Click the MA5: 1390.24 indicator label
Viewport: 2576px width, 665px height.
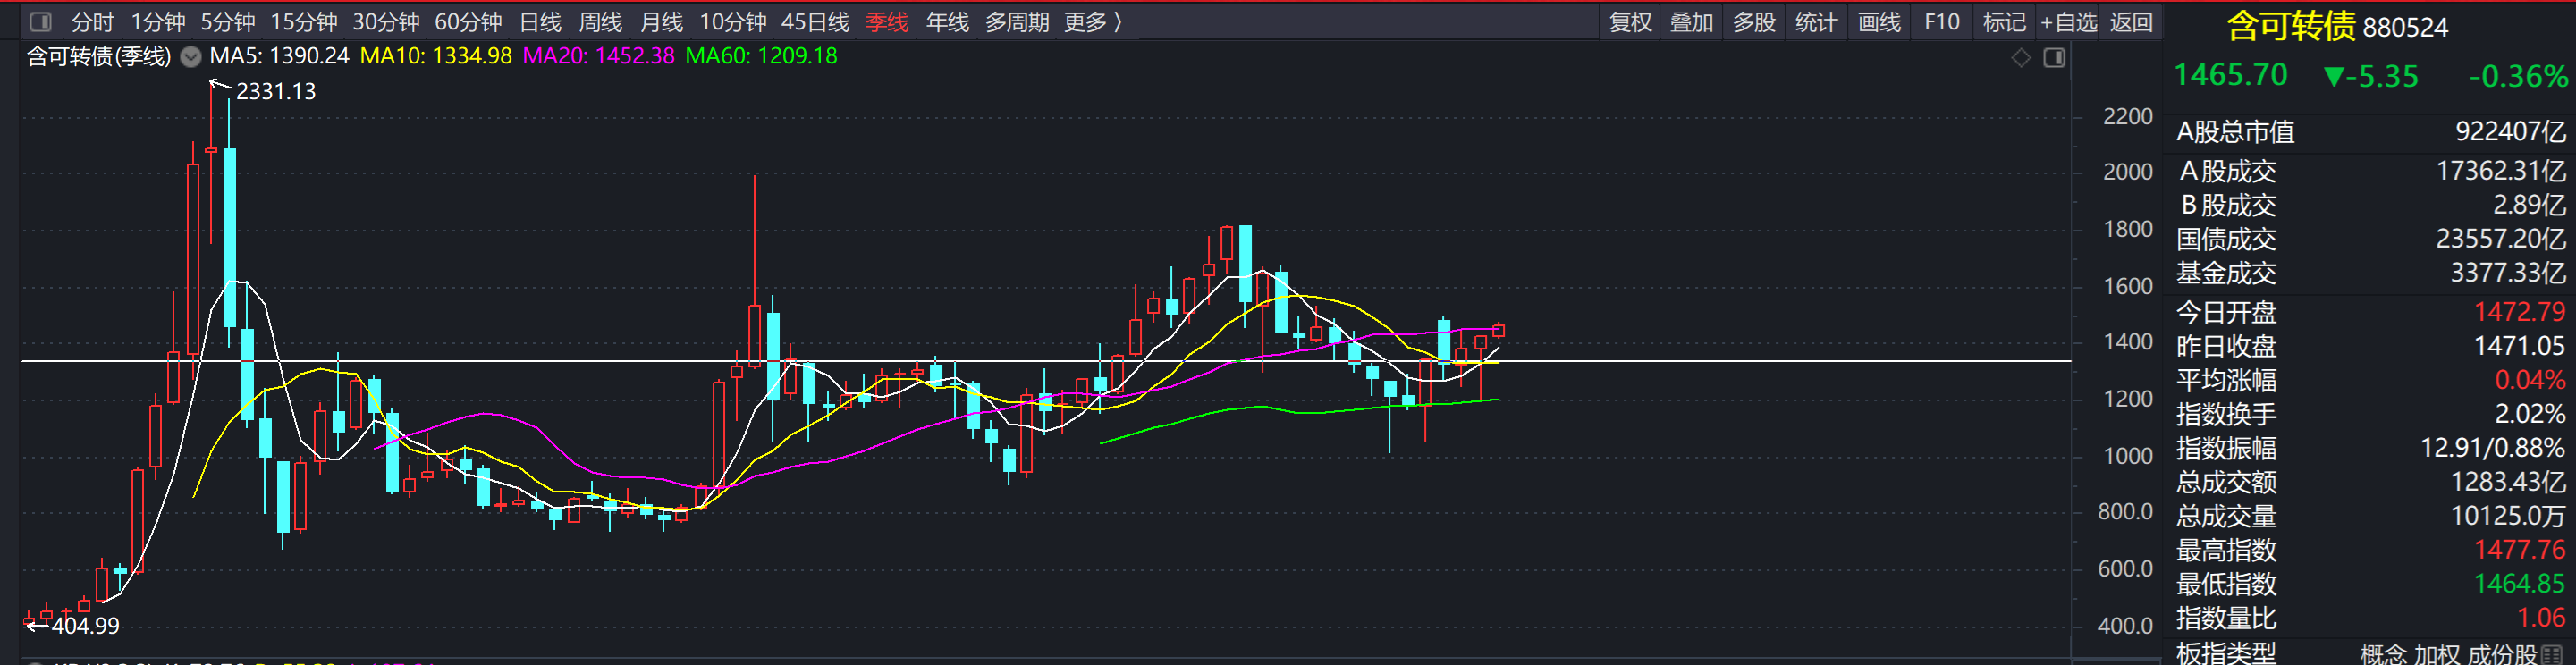(x=279, y=56)
